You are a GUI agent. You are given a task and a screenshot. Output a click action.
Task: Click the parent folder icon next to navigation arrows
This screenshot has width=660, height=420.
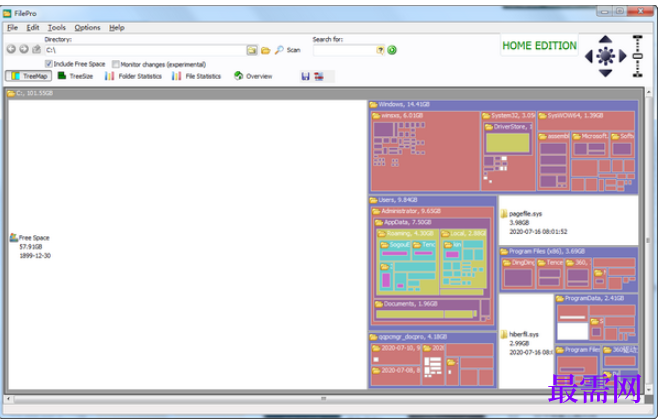37,50
